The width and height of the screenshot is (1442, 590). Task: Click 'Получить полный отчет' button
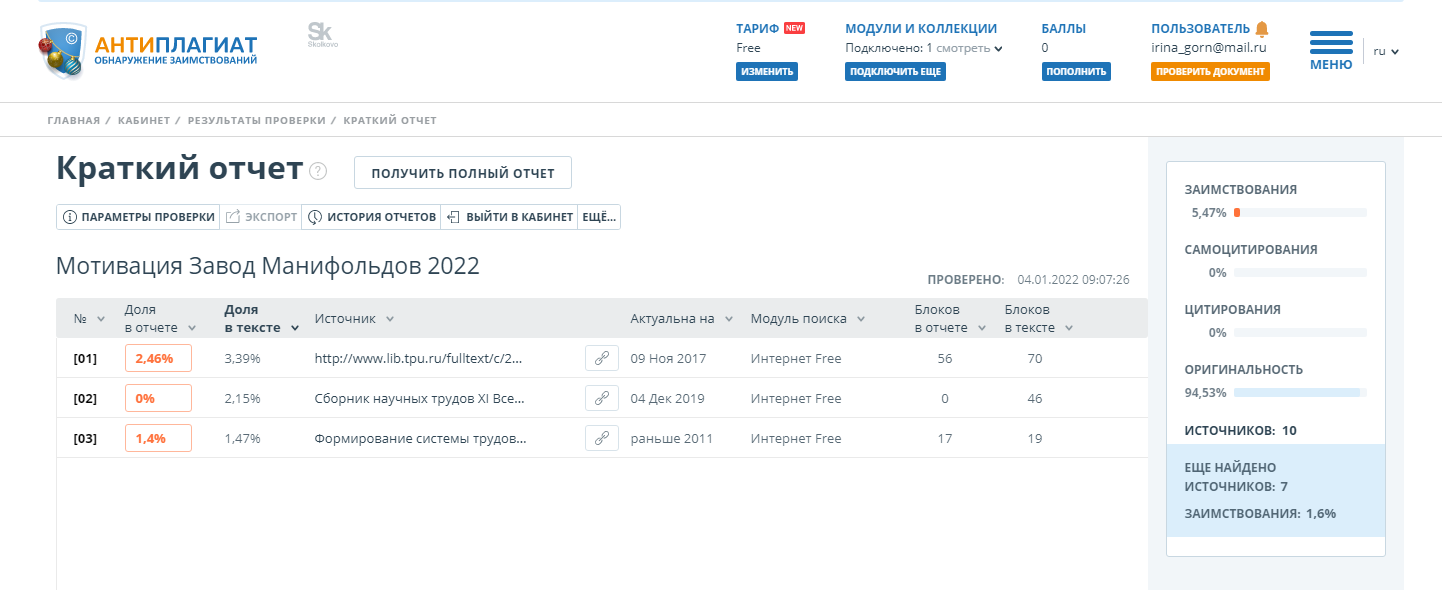(462, 173)
